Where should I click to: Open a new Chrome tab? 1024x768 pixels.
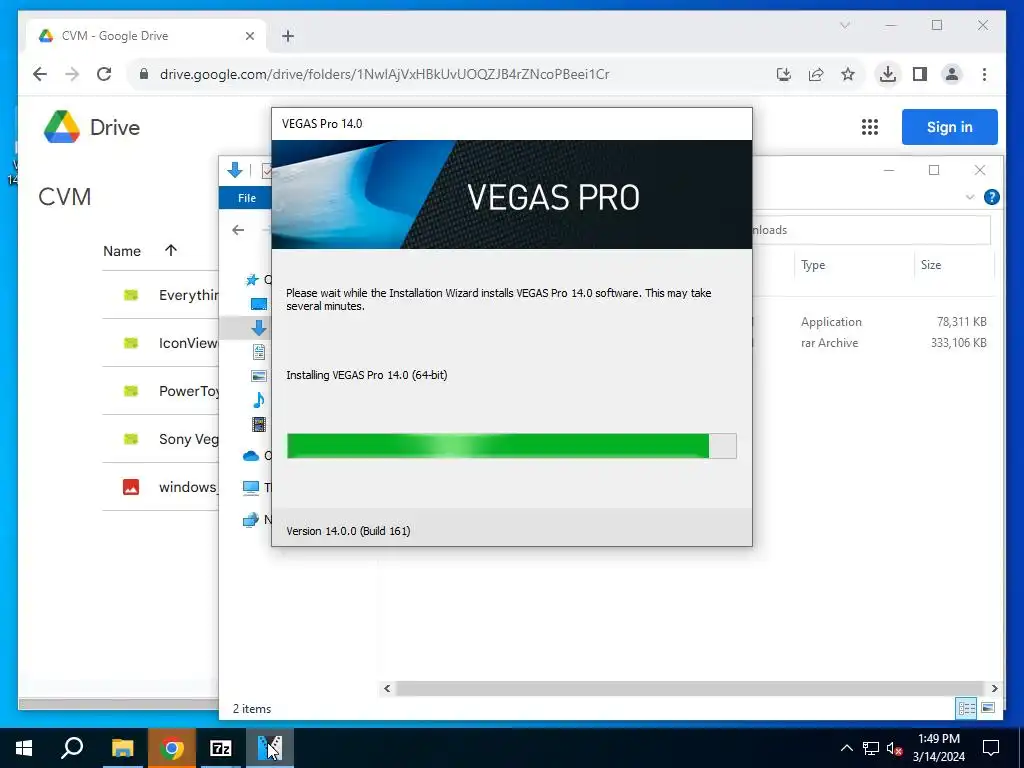(x=288, y=36)
